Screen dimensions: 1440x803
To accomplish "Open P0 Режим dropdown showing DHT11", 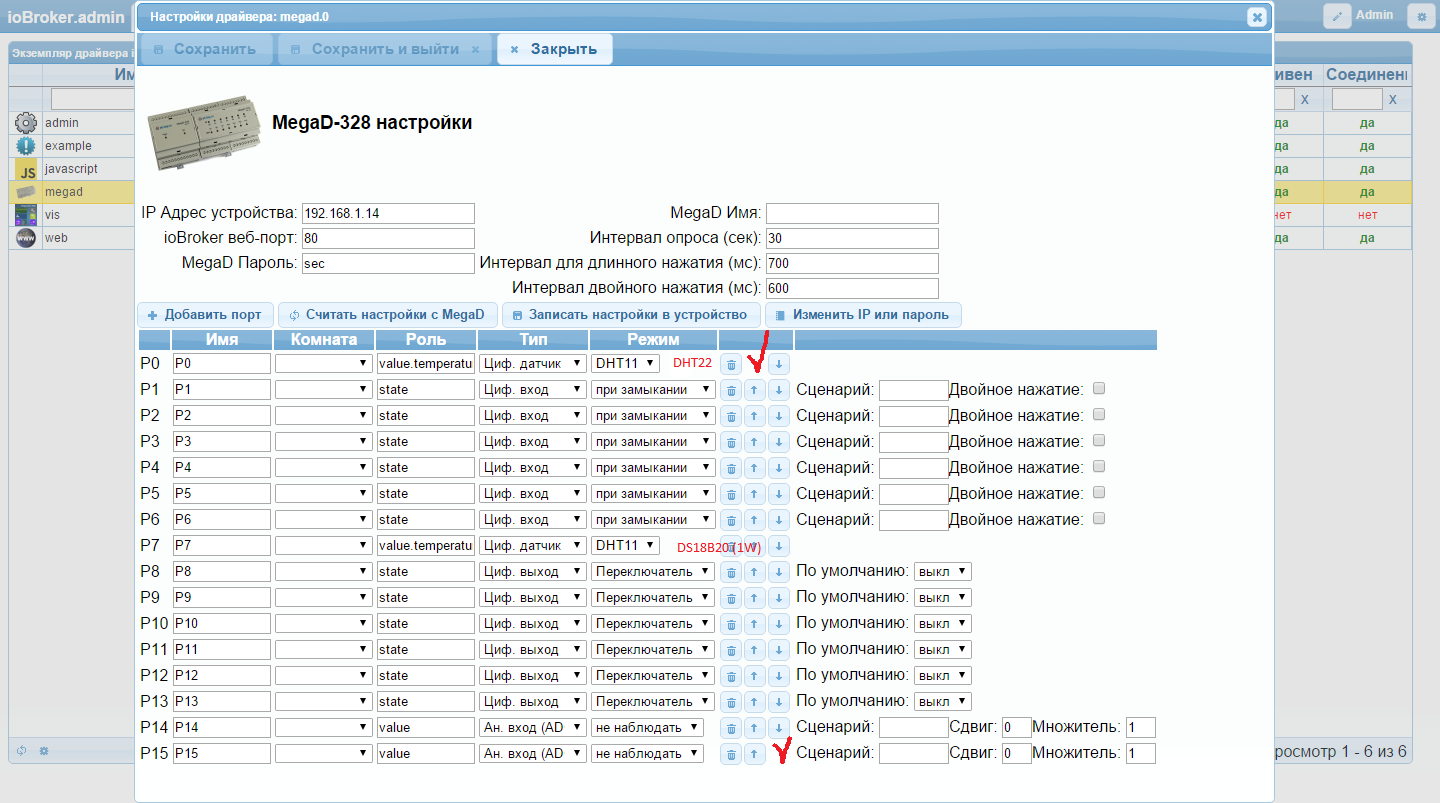I will (625, 363).
